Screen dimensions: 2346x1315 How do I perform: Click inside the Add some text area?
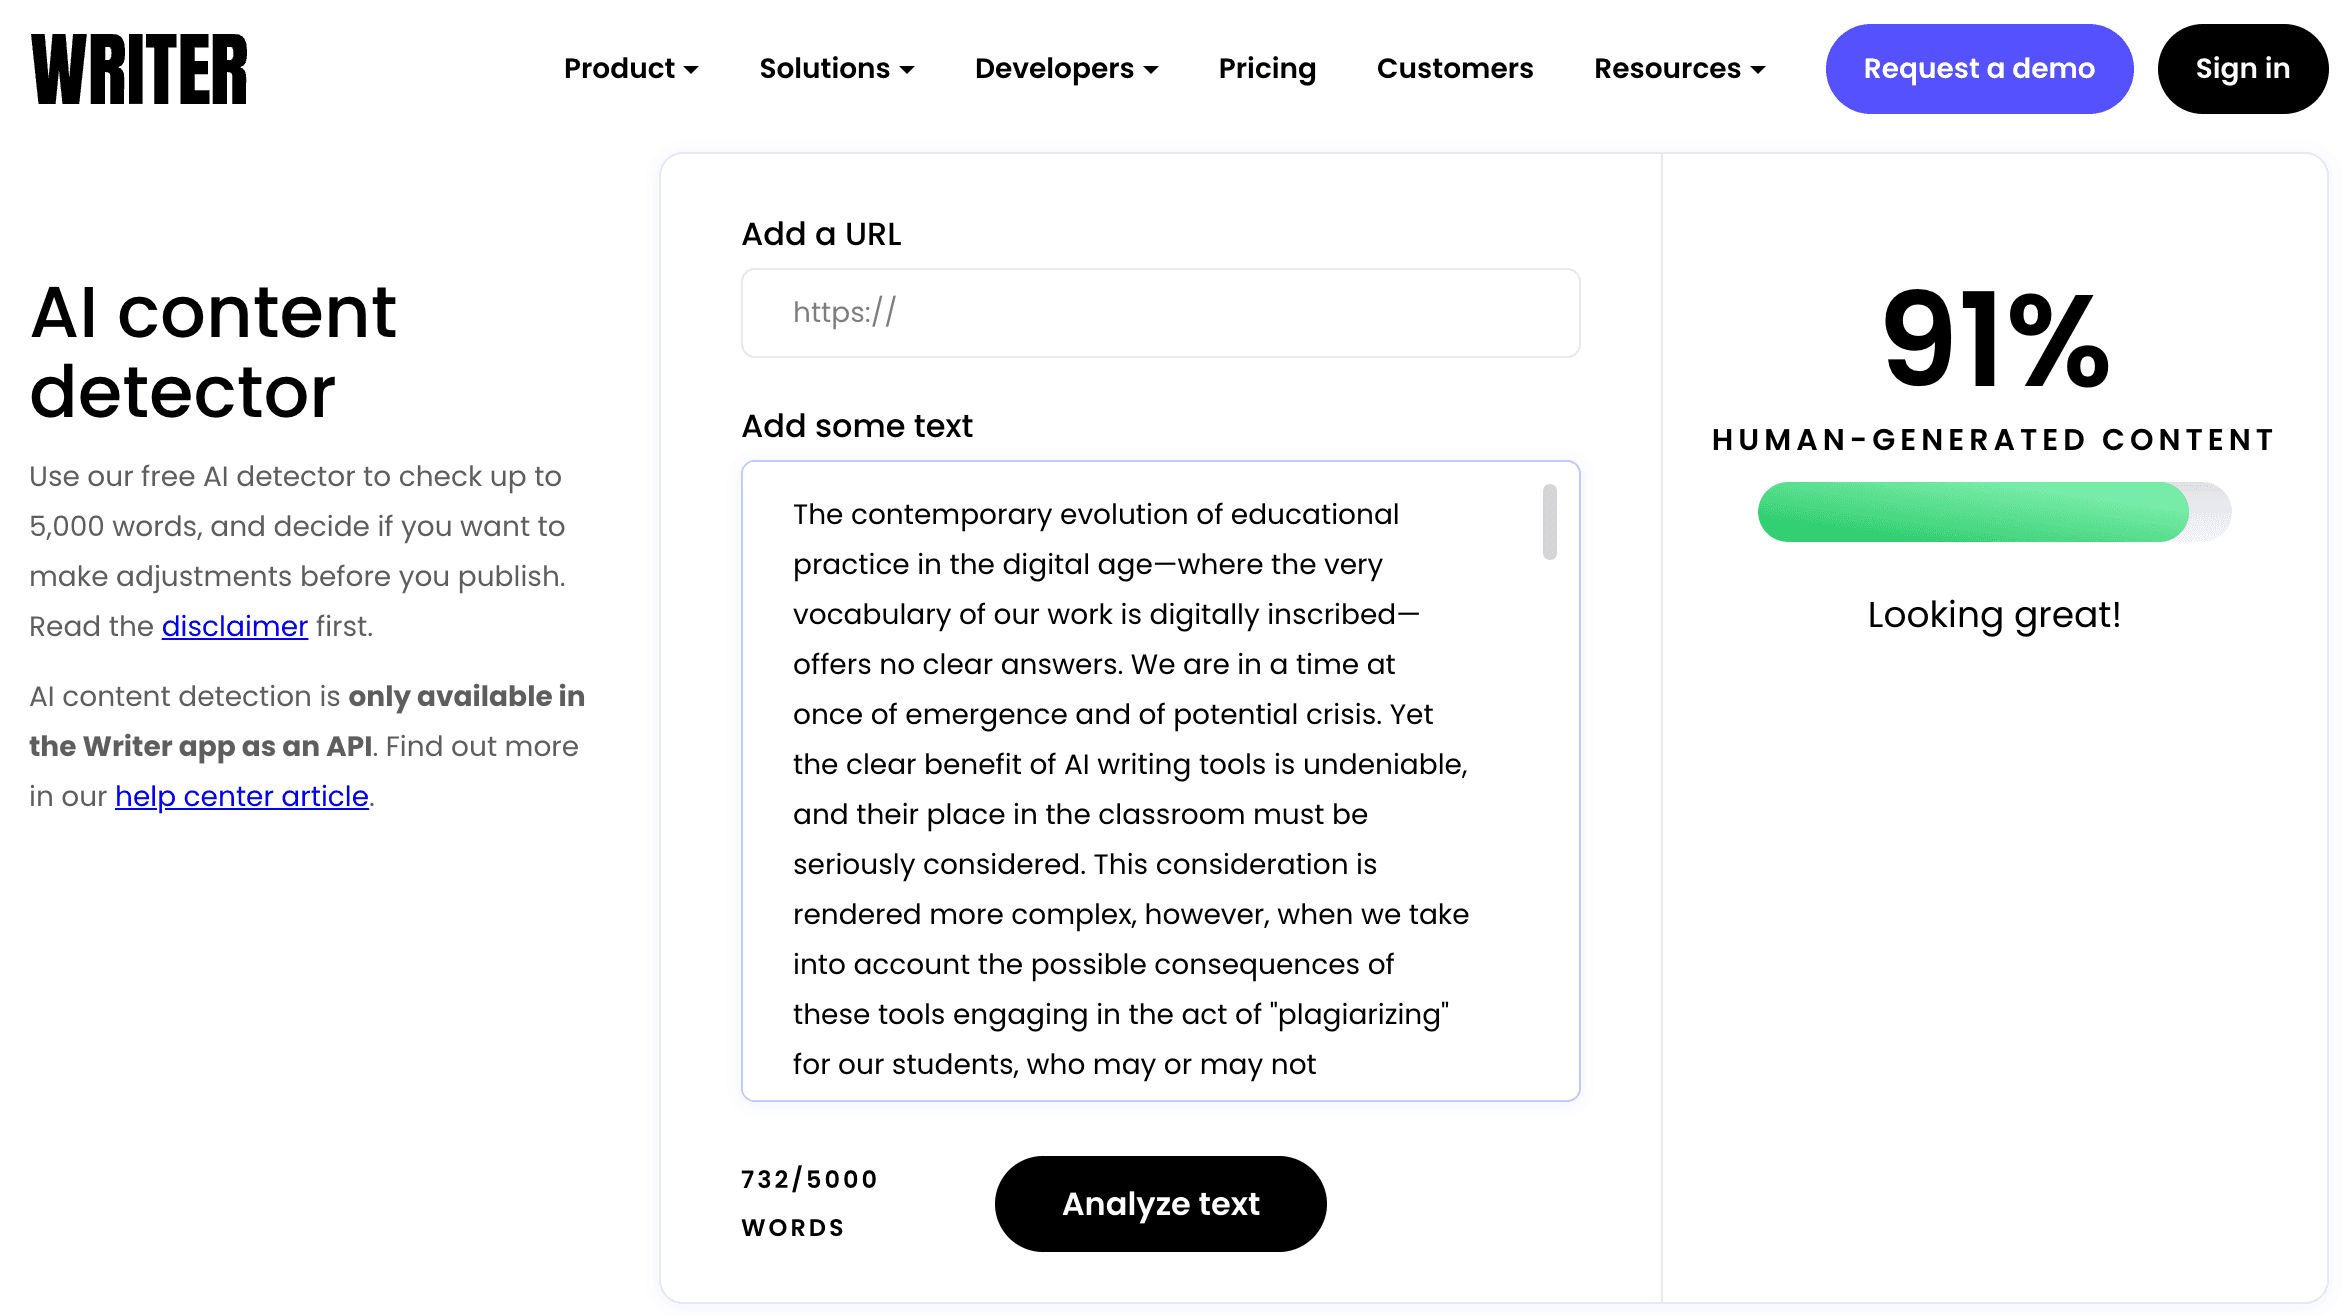point(1130,780)
